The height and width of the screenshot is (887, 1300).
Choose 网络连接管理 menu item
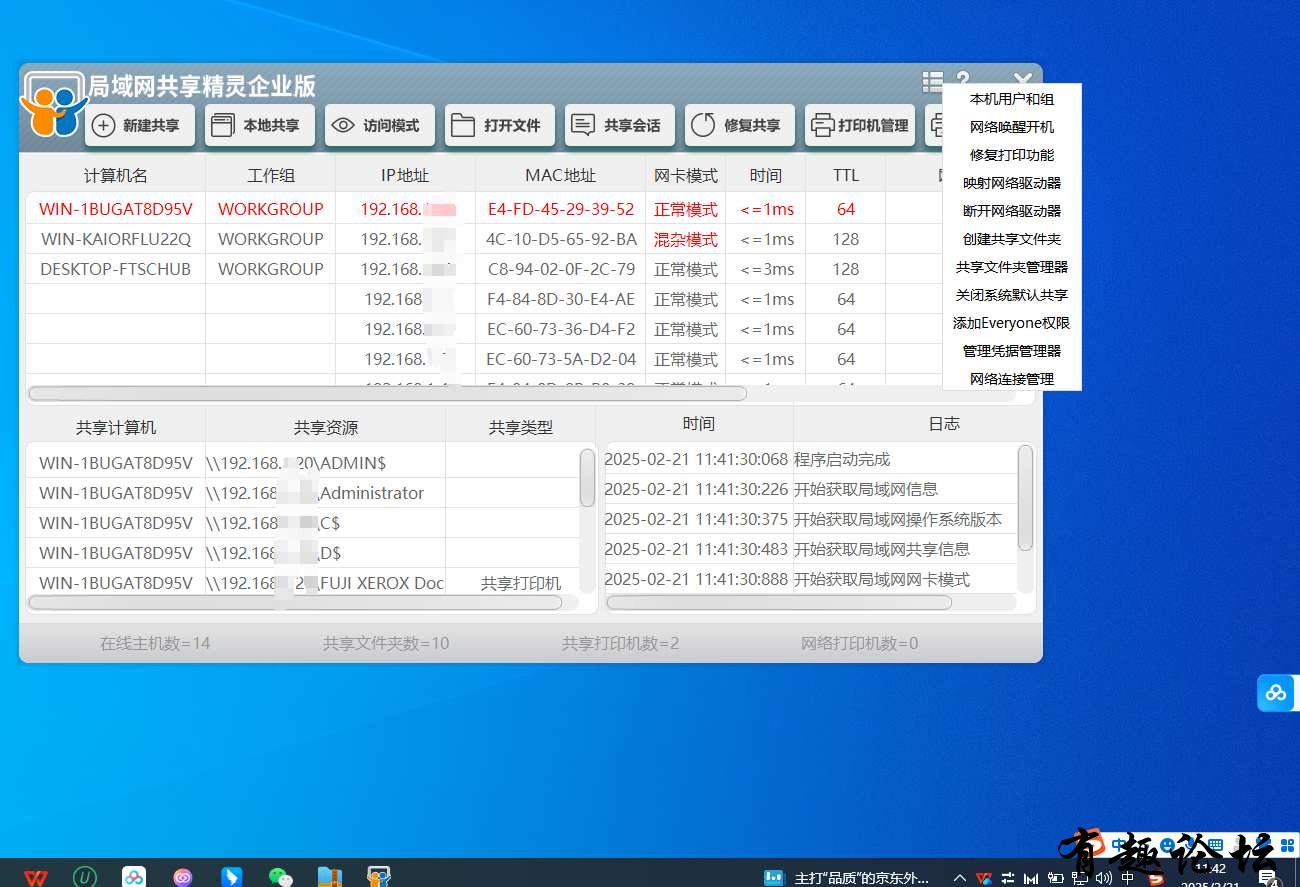(1012, 379)
